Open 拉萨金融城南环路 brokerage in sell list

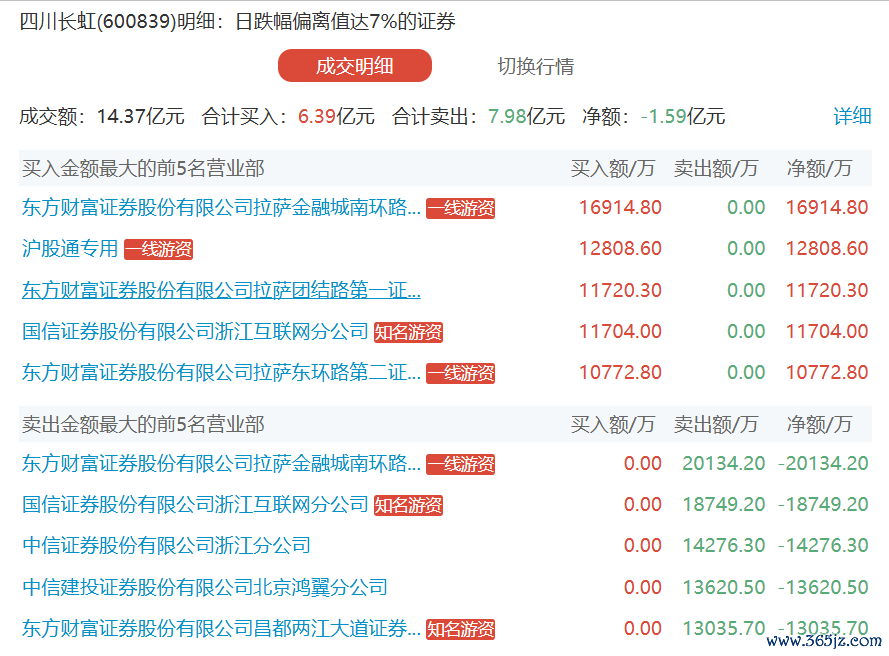[221, 464]
